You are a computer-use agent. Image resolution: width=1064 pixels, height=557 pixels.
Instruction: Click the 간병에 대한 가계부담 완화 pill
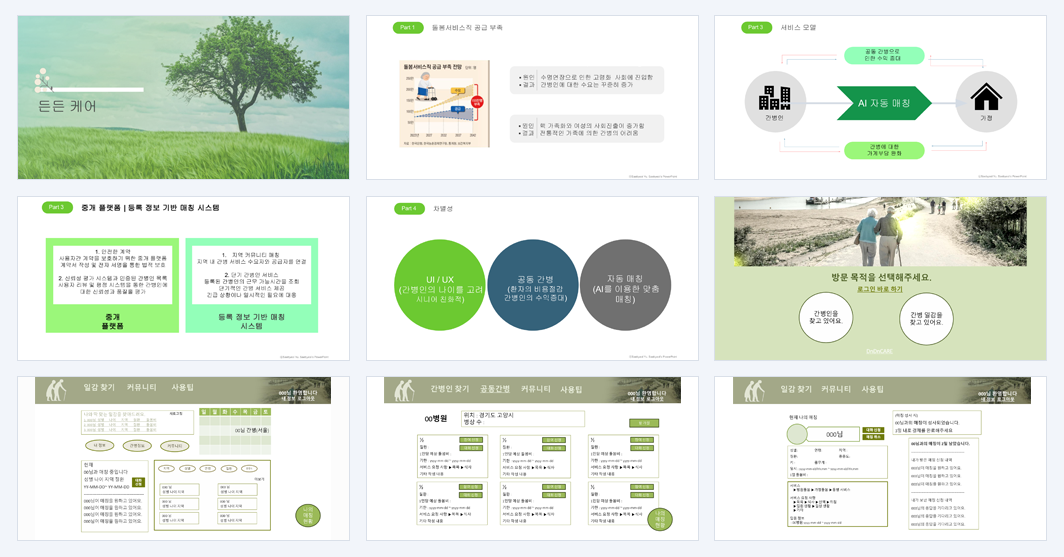tap(884, 150)
